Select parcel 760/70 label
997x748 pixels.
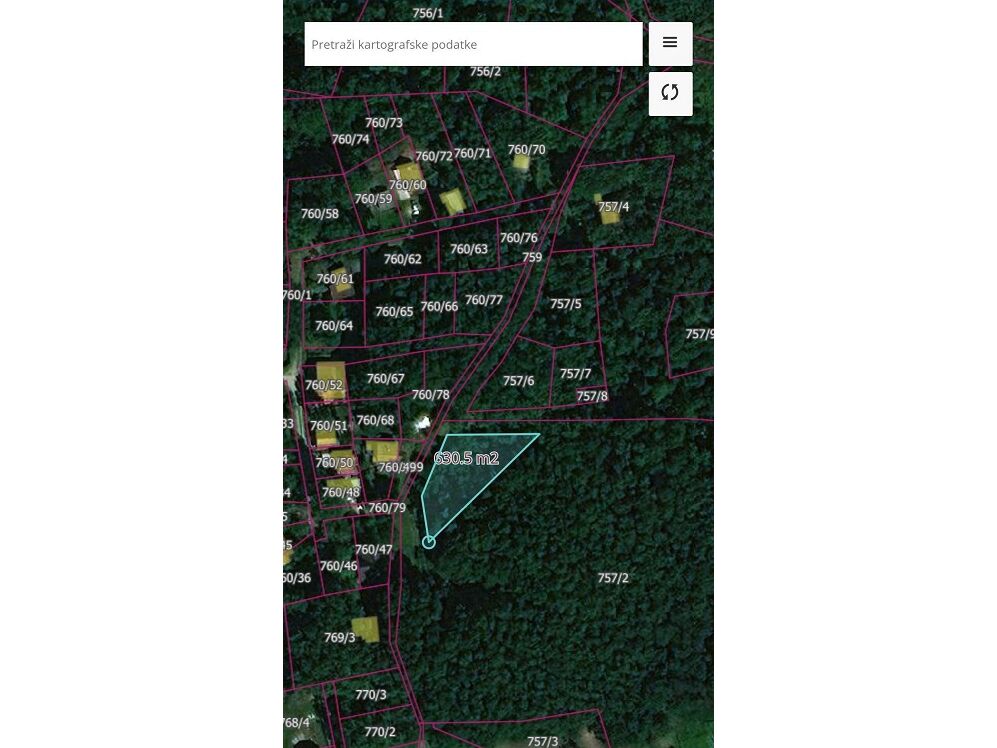[x=526, y=149]
